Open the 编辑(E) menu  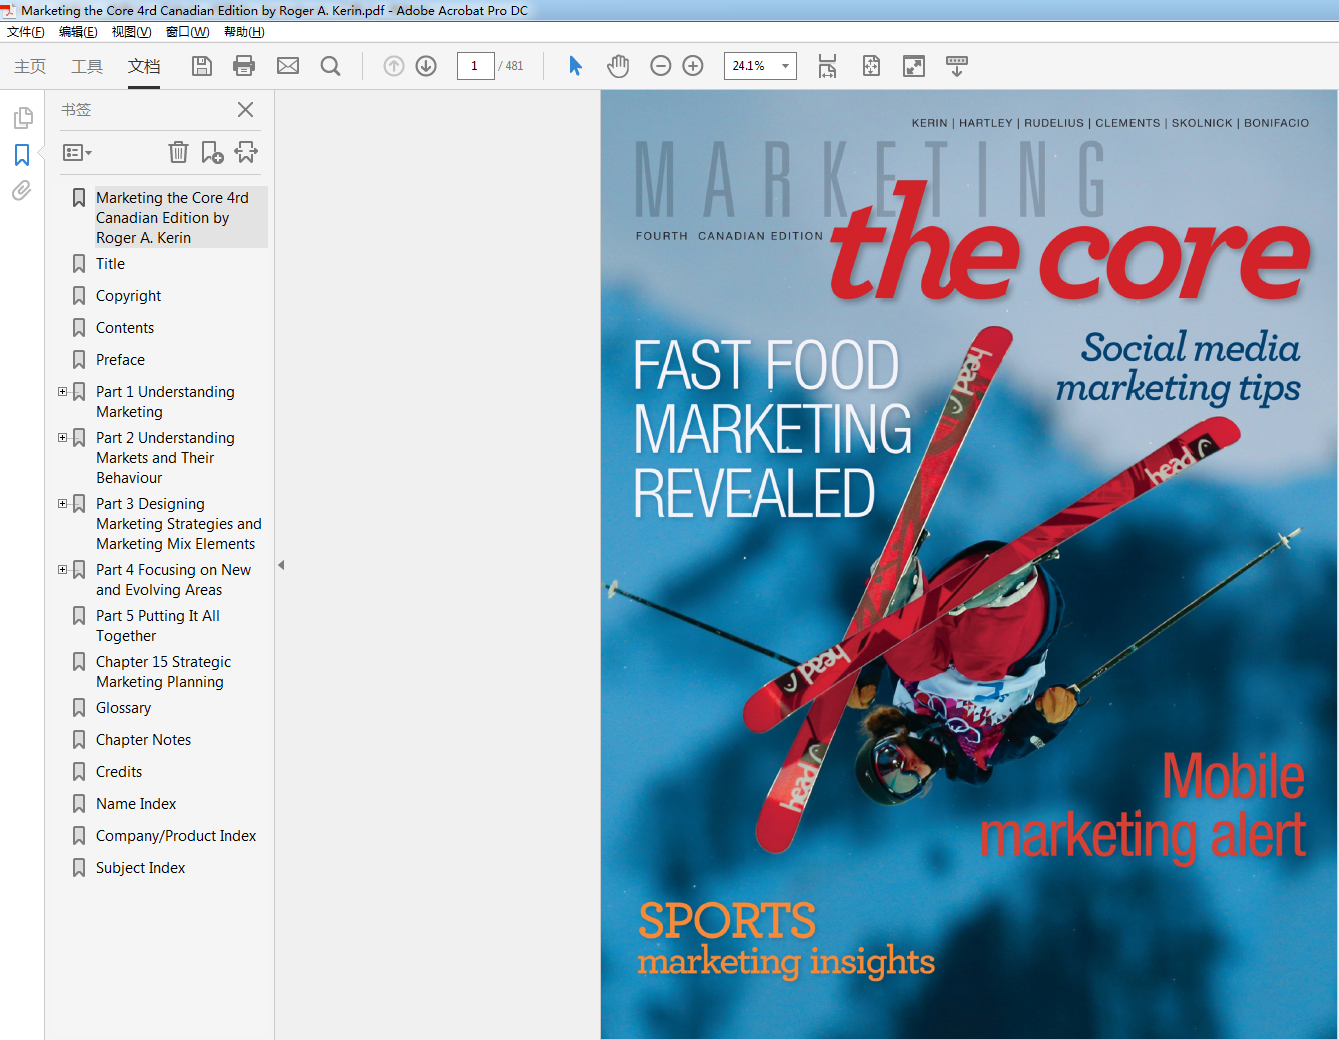tap(78, 32)
